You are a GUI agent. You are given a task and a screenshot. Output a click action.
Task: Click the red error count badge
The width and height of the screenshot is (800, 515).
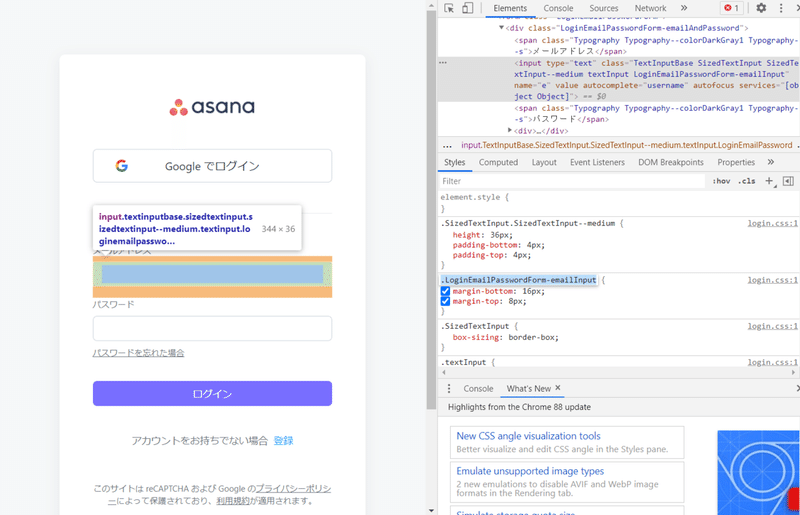(x=731, y=8)
